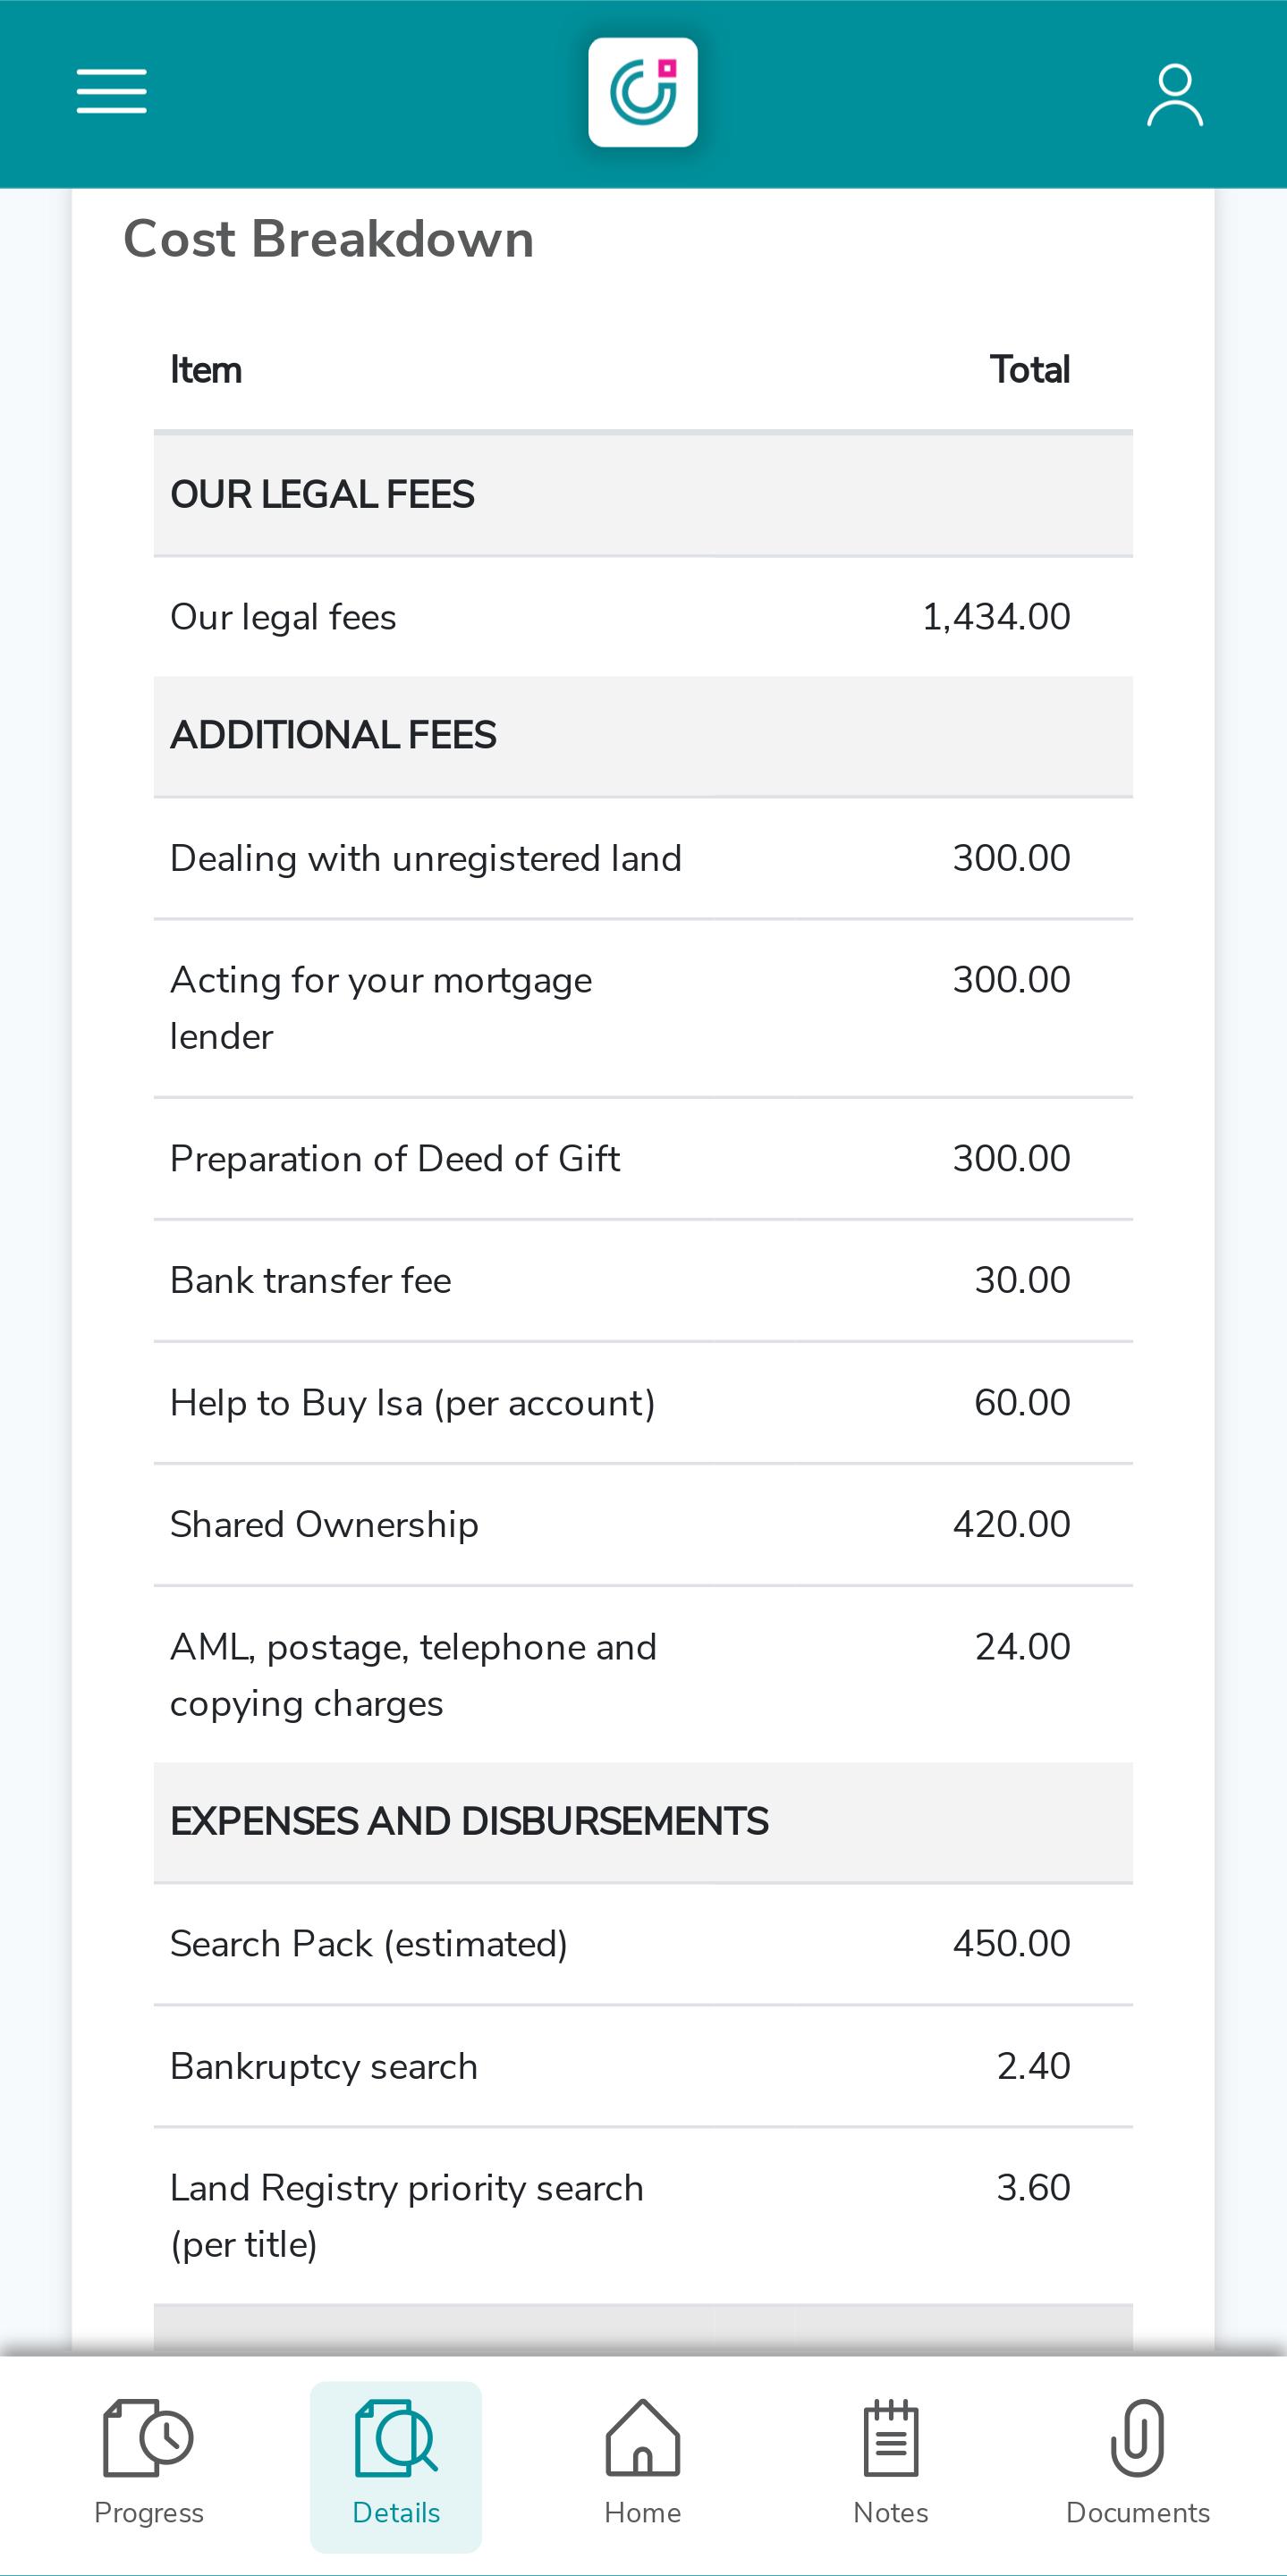Image resolution: width=1287 pixels, height=2576 pixels.
Task: Switch to the Home tab label
Action: (643, 2513)
